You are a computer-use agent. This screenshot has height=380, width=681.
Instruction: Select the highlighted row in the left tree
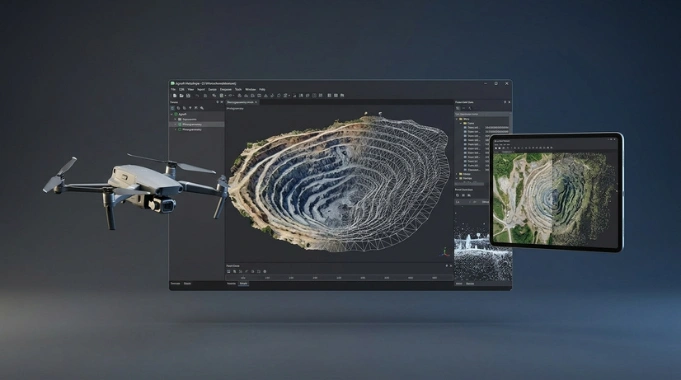click(x=197, y=125)
